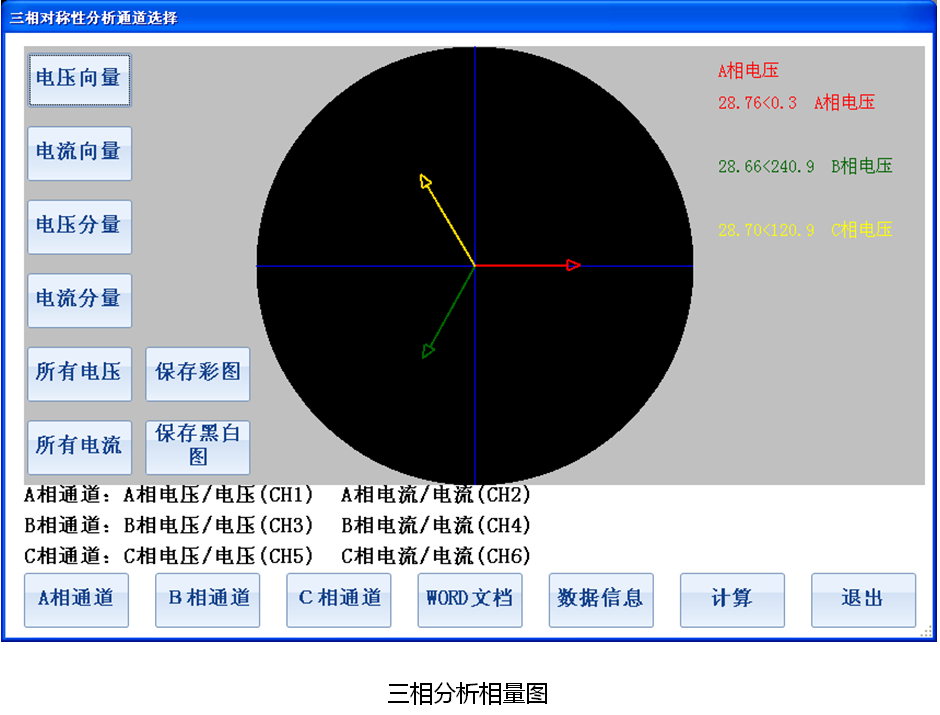The height and width of the screenshot is (715, 940).
Task: Show 电压分量 voltage components
Action: pyautogui.click(x=79, y=226)
